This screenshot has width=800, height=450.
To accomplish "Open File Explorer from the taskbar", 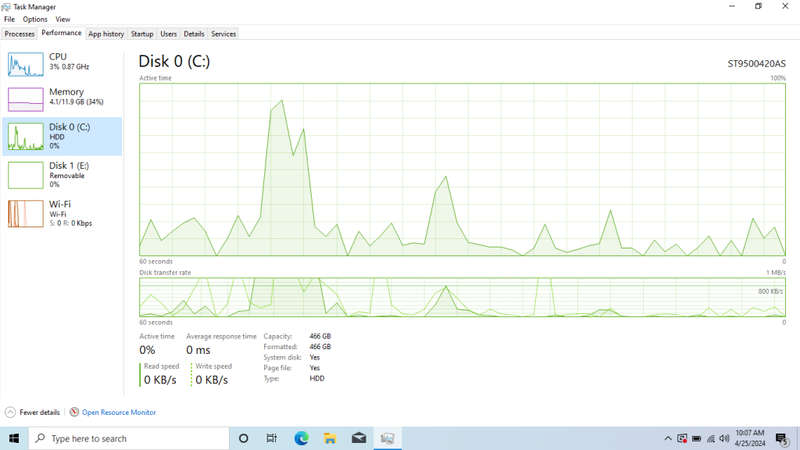I will pos(330,438).
